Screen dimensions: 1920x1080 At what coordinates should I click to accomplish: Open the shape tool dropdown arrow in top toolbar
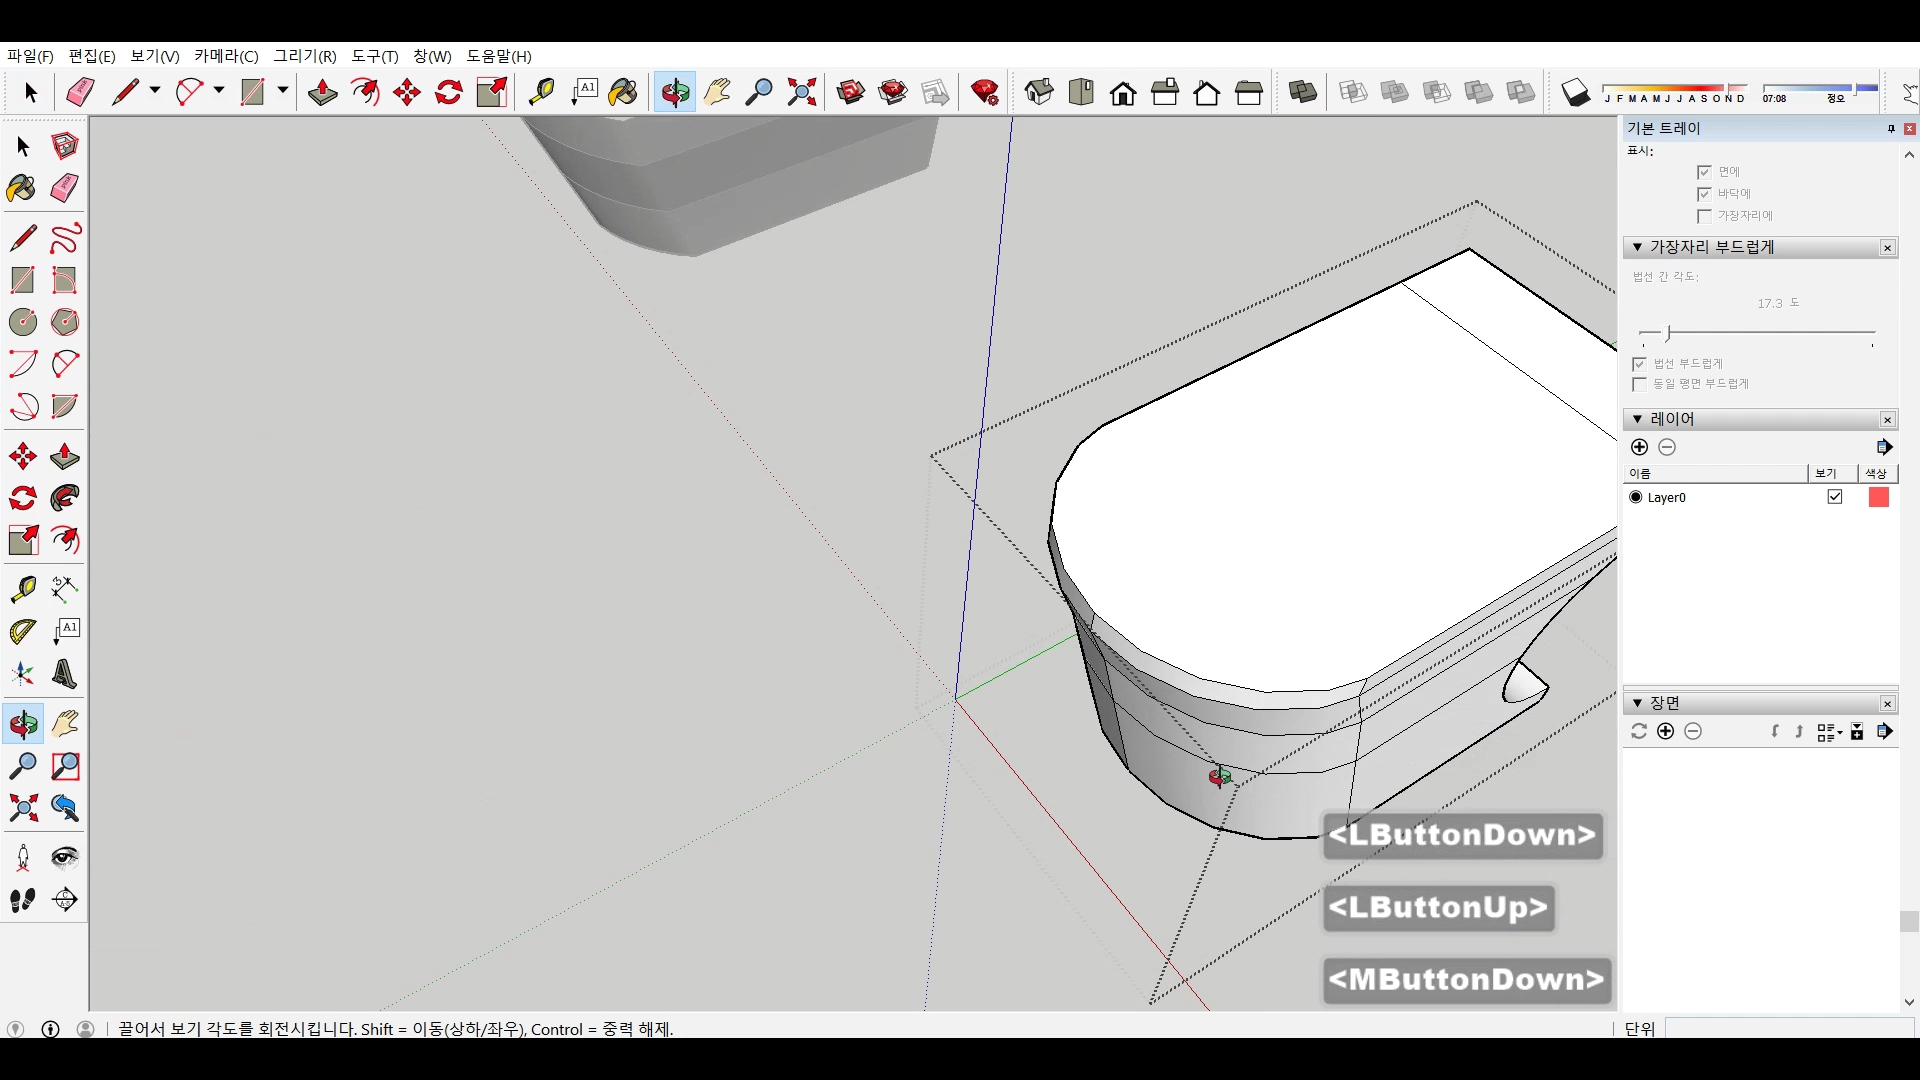(283, 91)
